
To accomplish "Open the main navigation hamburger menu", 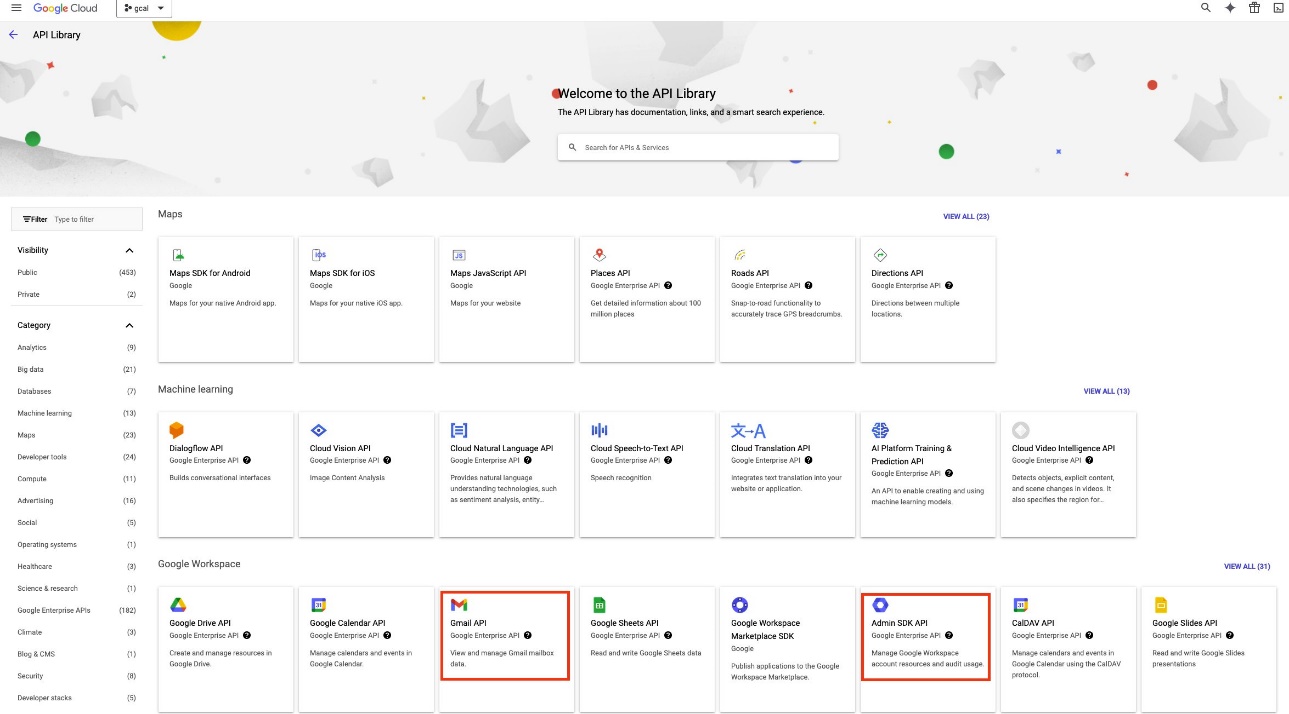I will coord(15,8).
